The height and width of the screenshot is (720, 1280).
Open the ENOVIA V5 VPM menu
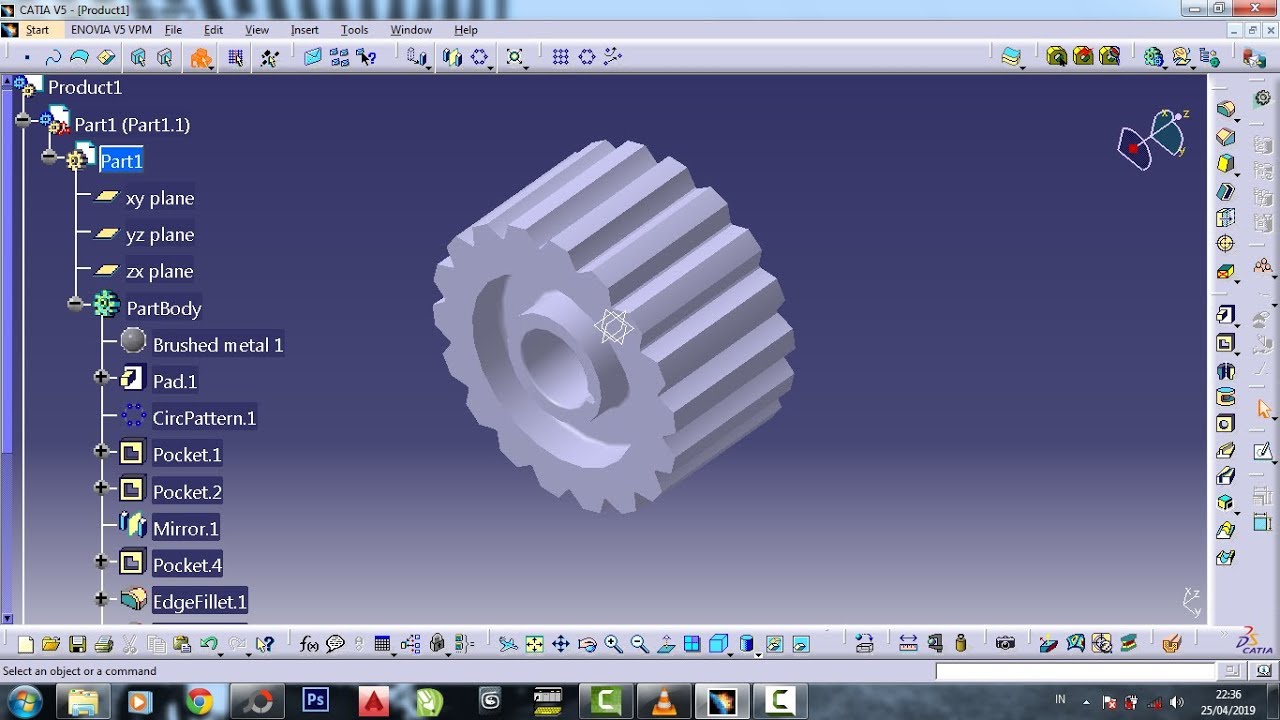[112, 30]
